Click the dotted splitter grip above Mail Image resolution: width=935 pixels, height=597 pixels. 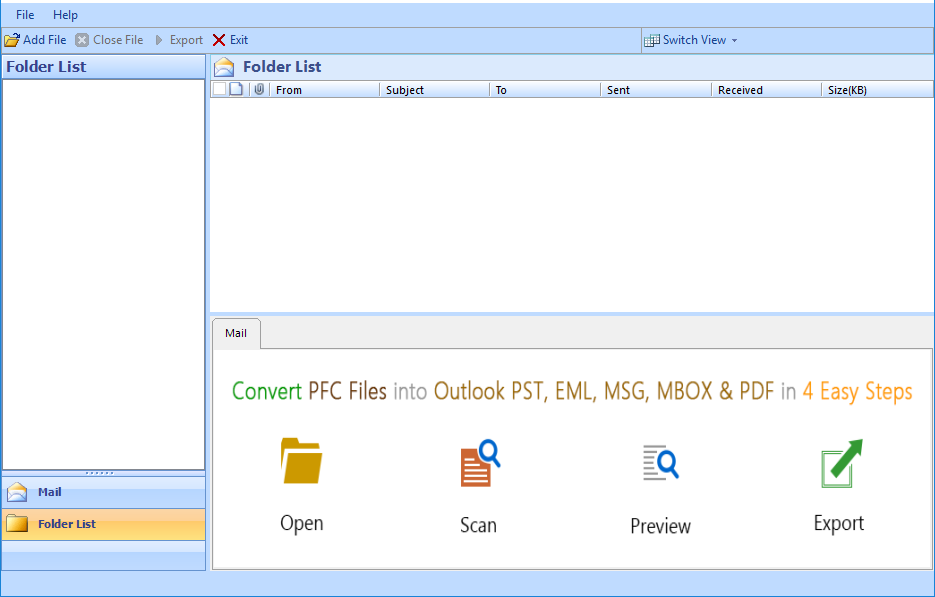(100, 473)
